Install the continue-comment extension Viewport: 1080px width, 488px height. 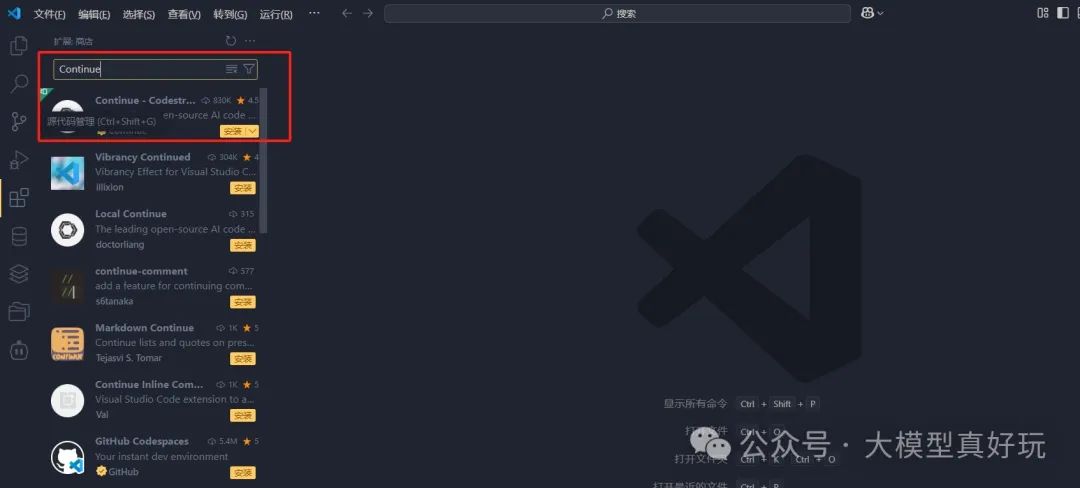tap(242, 302)
